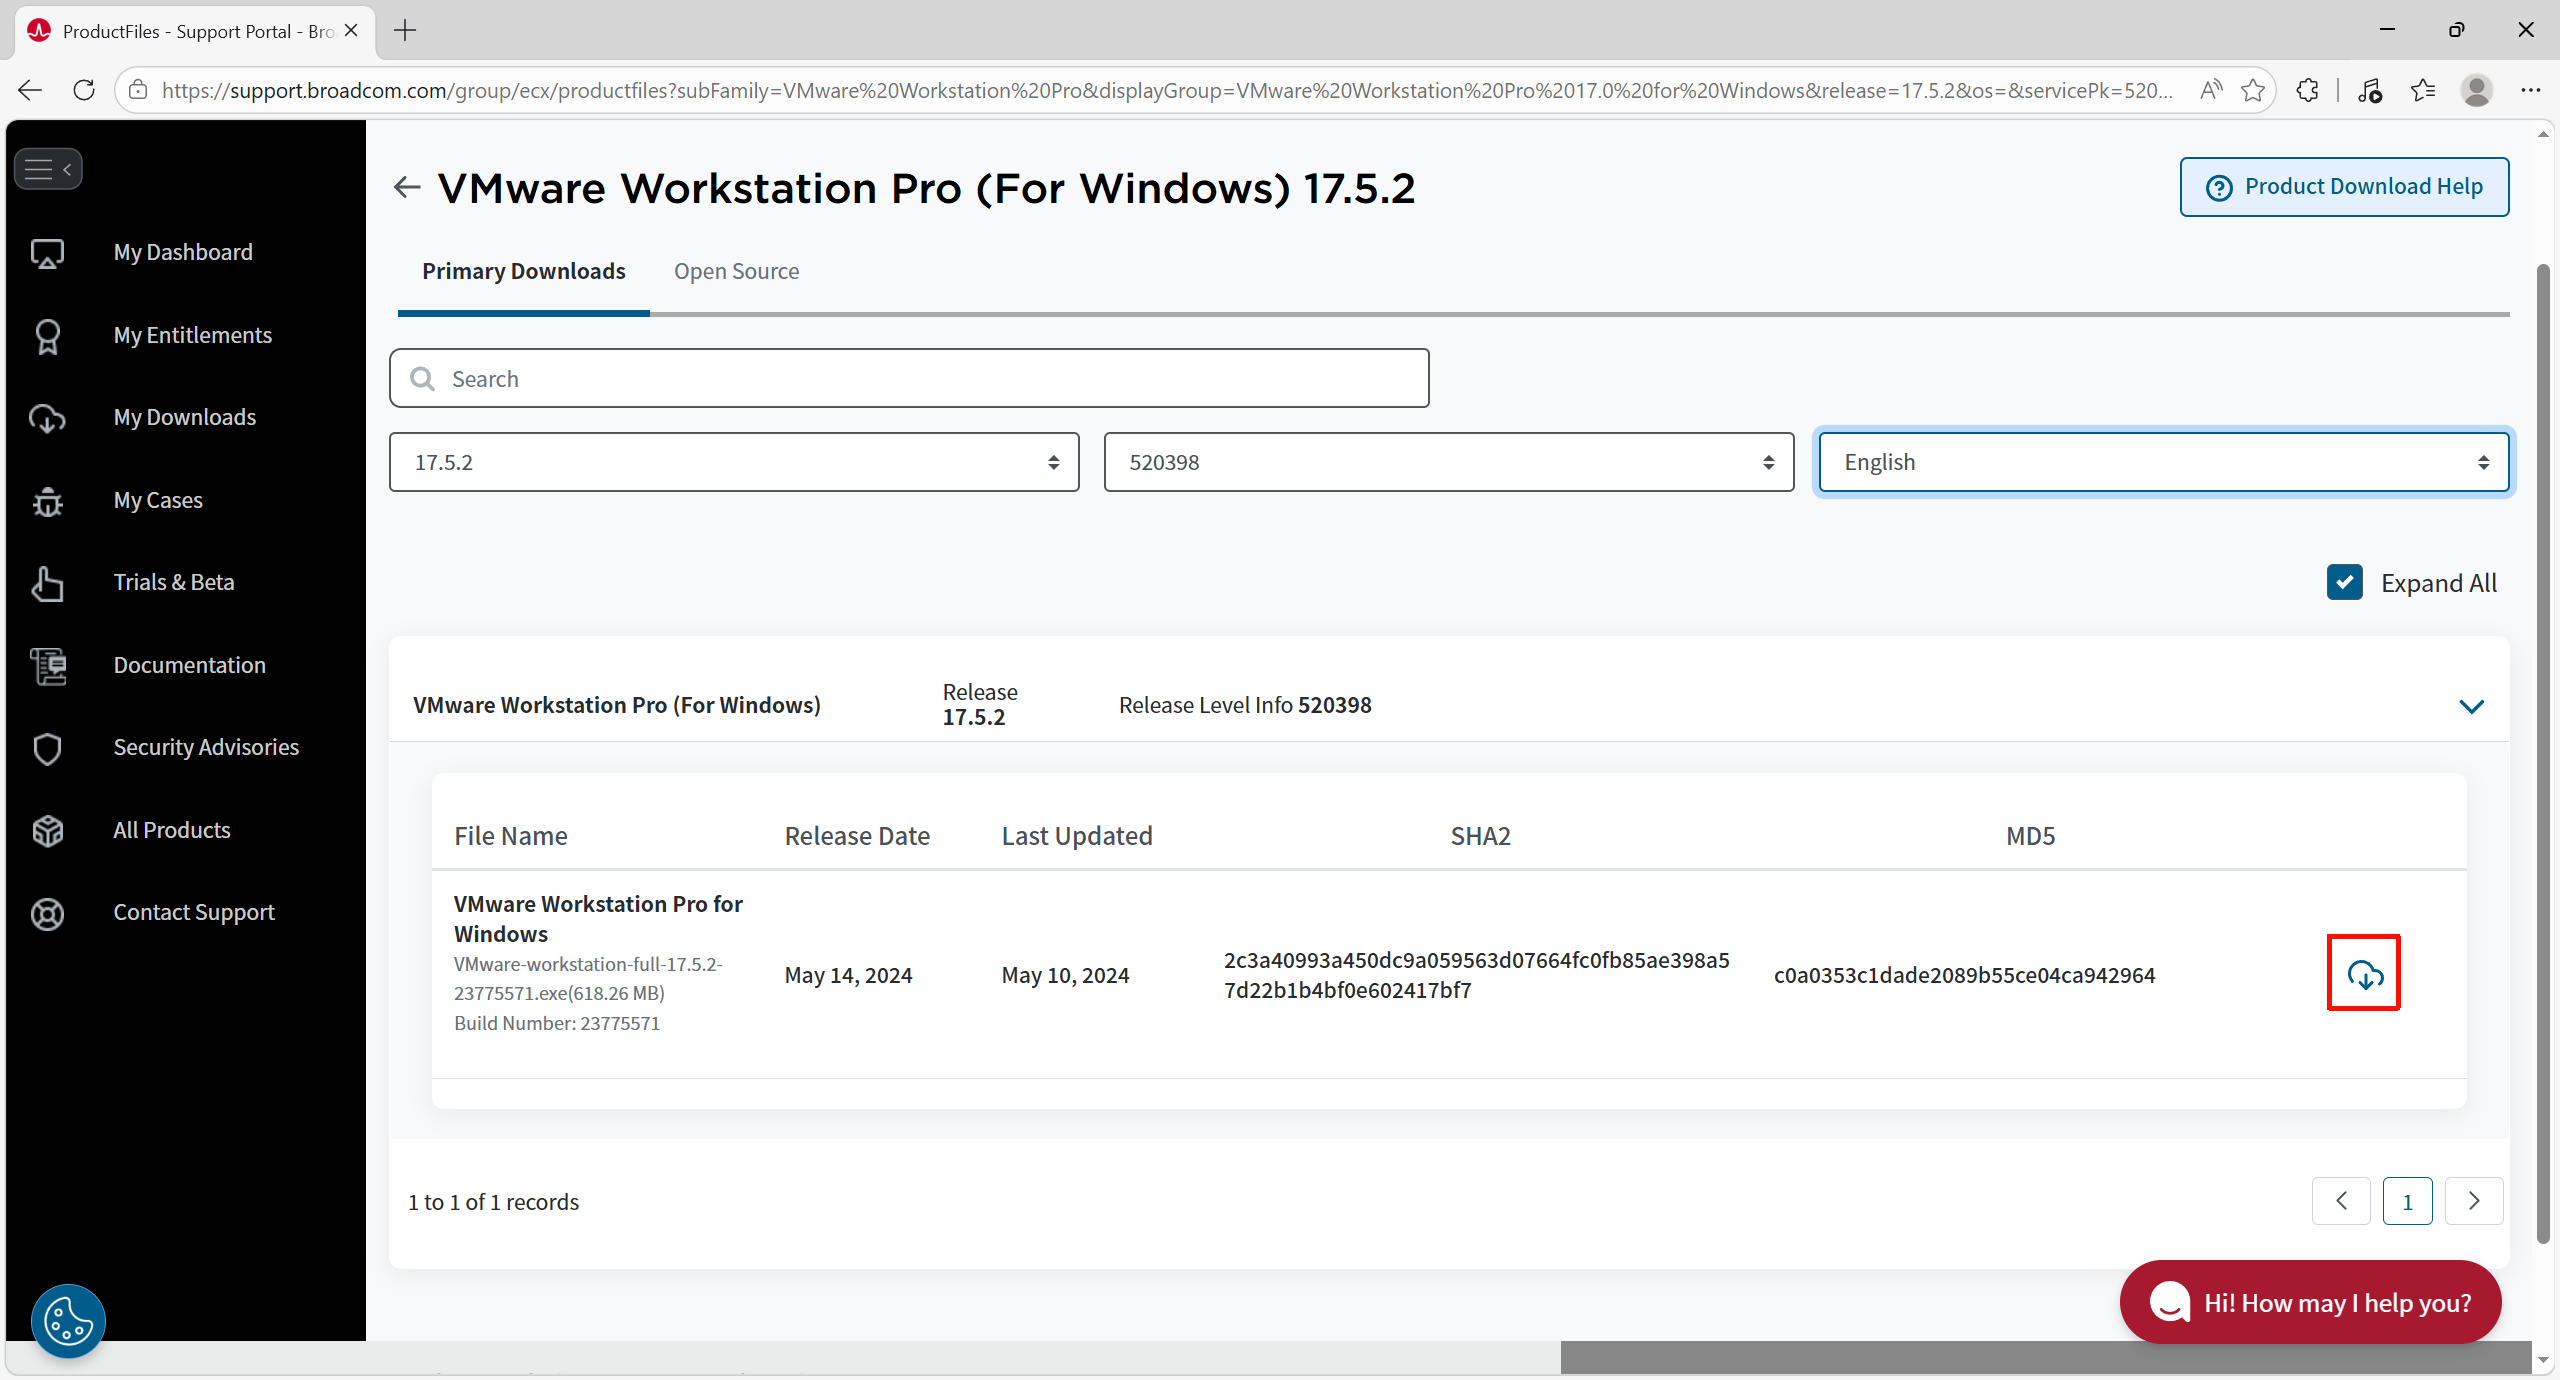Collapse the VMware Workstation Pro release section chevron

[2471, 706]
